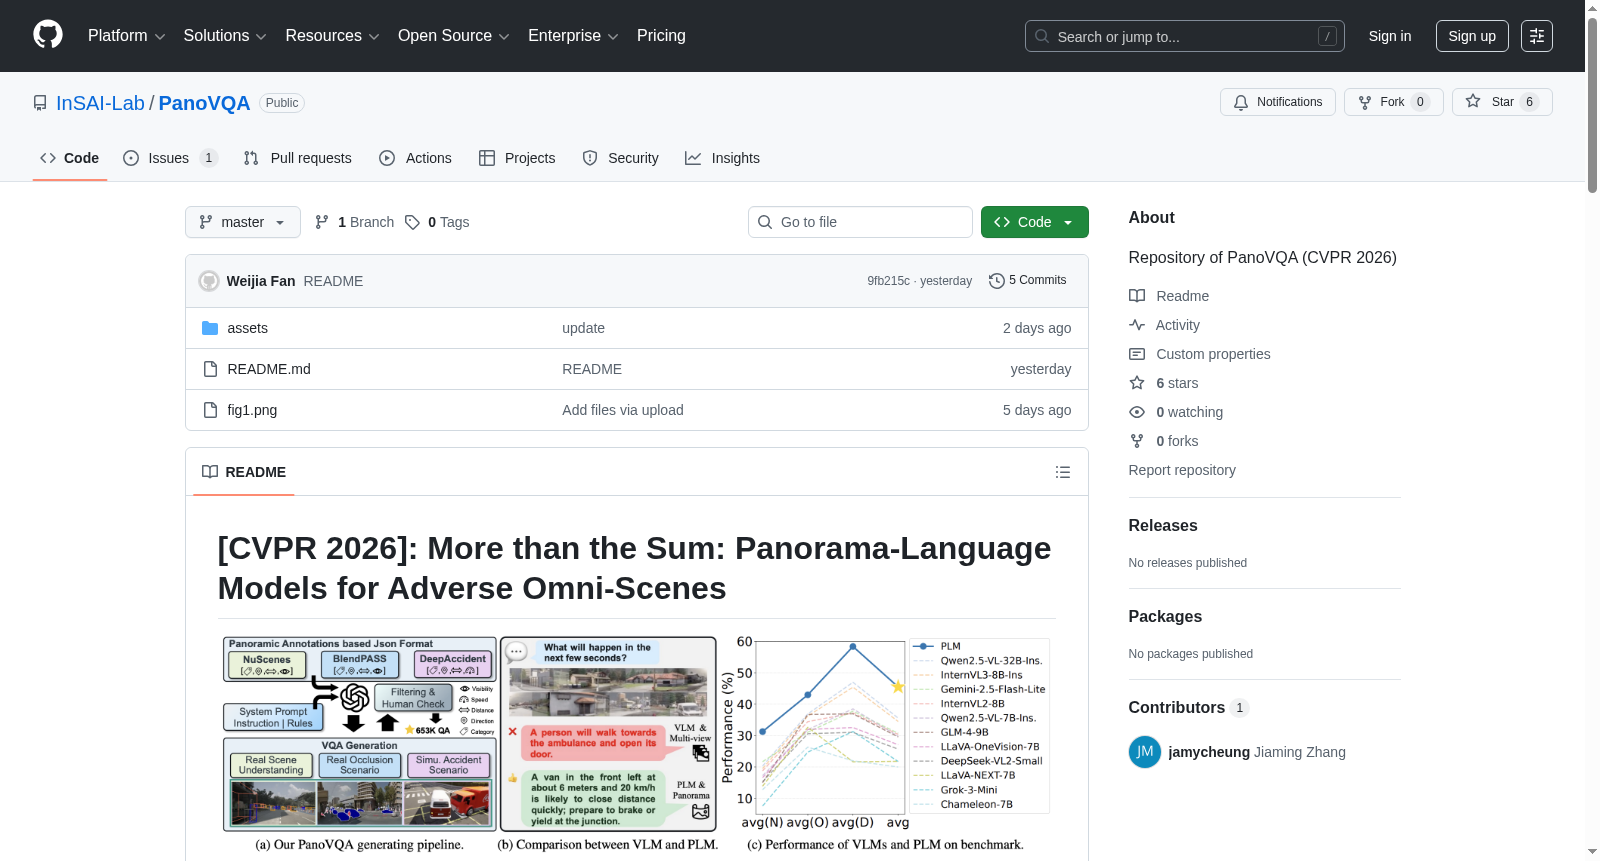1600x861 pixels.
Task: View the 0 Tags link
Action: [x=437, y=222]
